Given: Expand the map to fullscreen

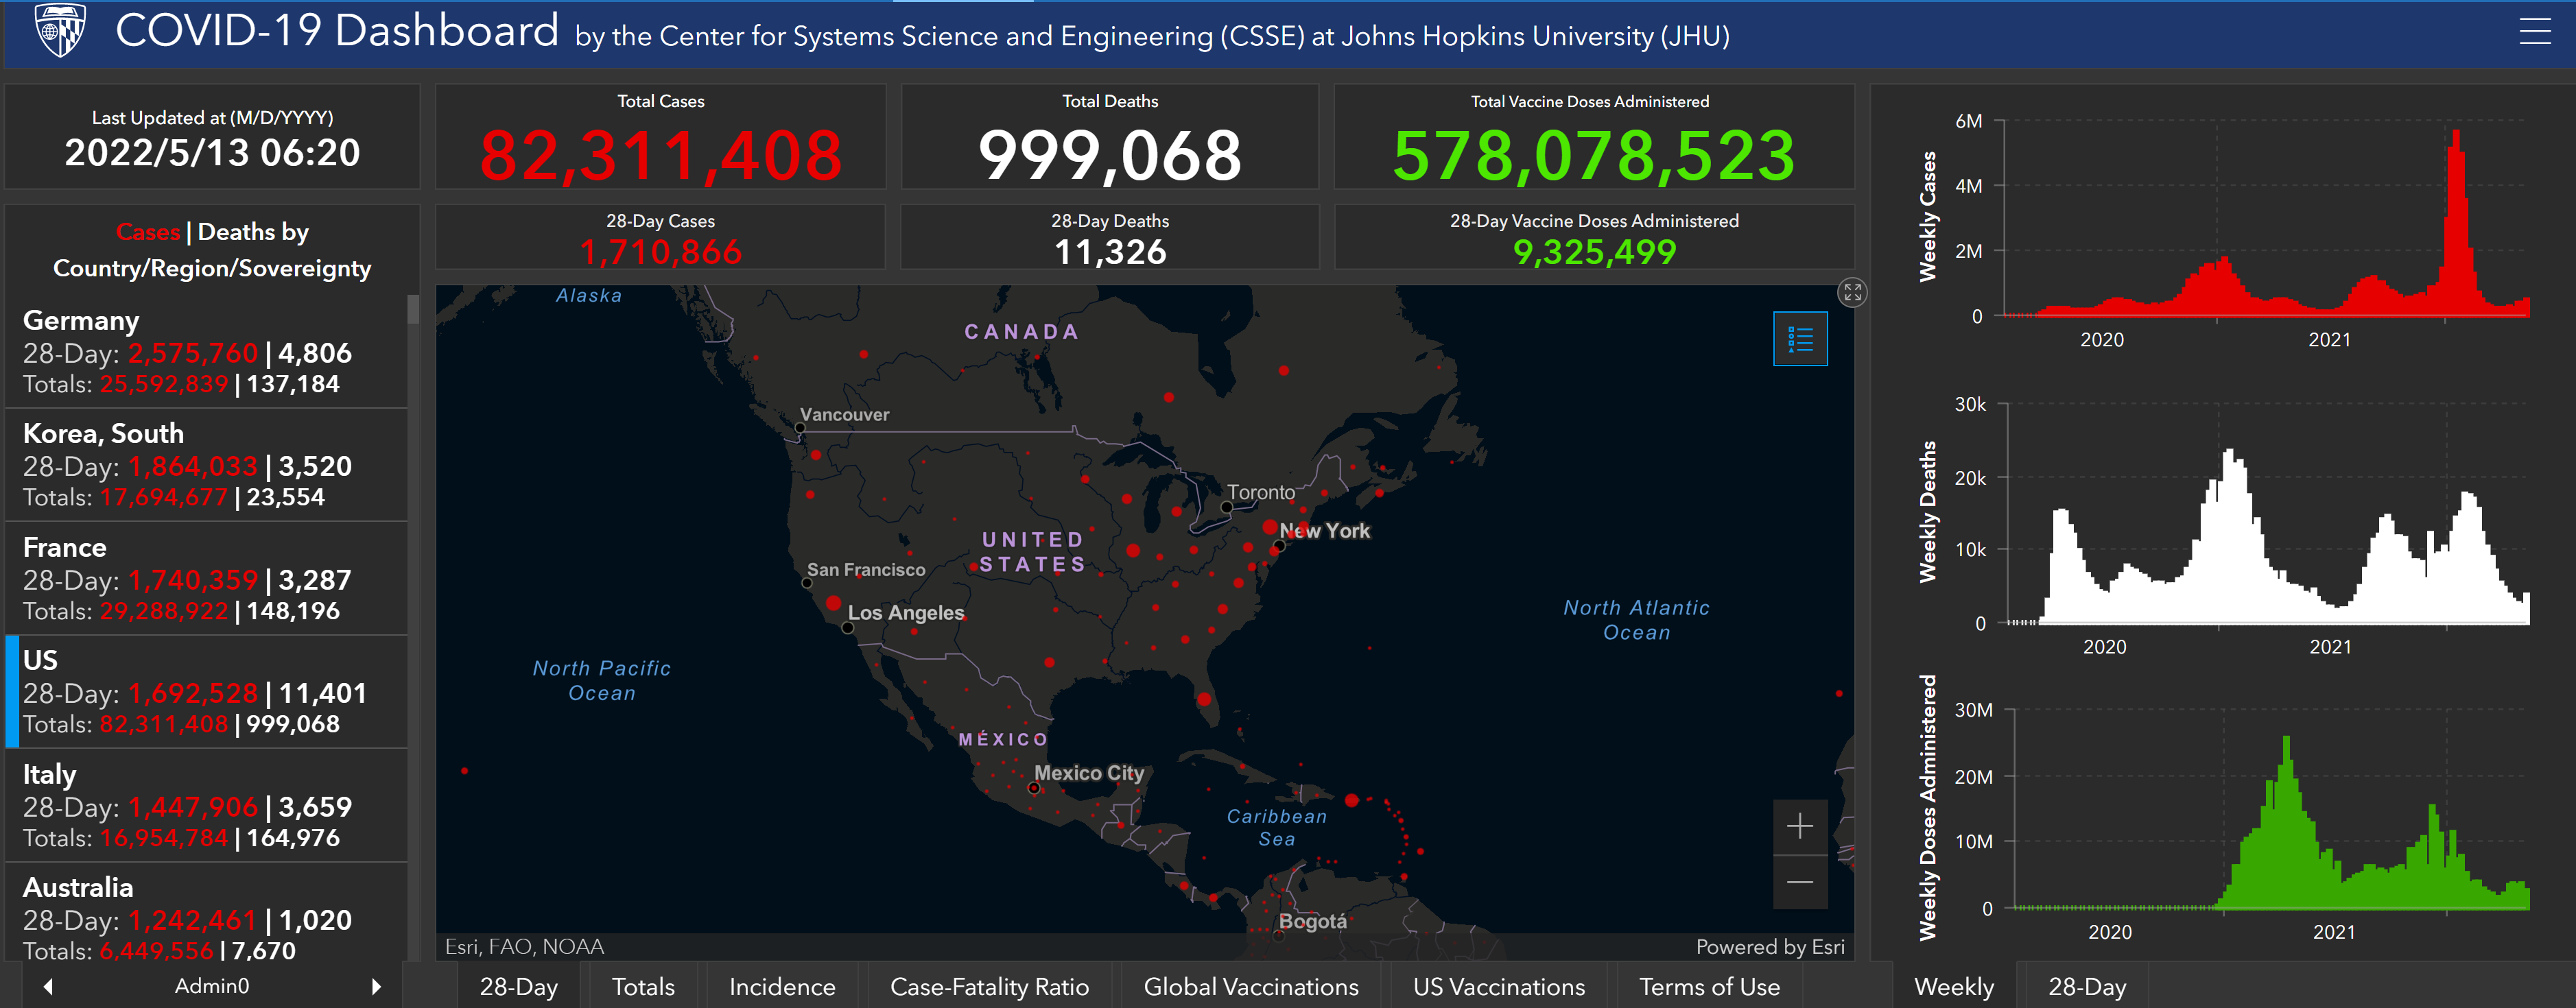Looking at the screenshot, I should pos(1852,292).
